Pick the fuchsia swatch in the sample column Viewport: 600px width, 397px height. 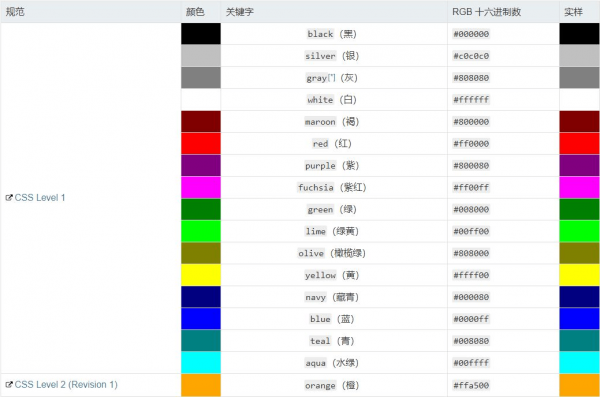579,188
